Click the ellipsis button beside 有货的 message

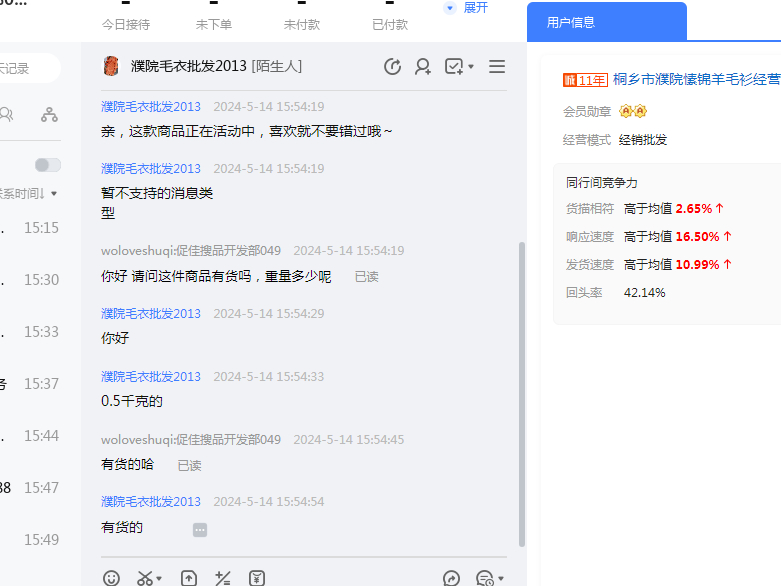[x=200, y=530]
